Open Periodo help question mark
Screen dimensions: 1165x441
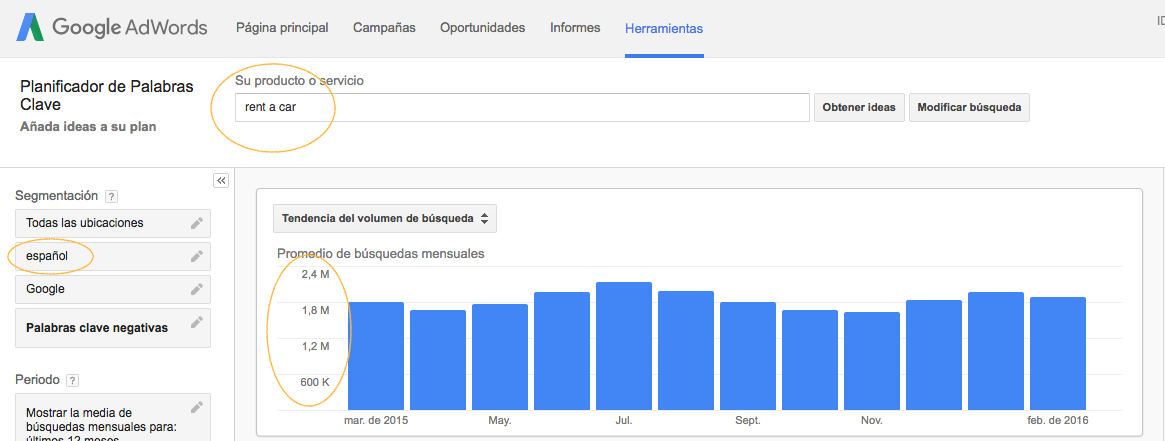pos(72,380)
